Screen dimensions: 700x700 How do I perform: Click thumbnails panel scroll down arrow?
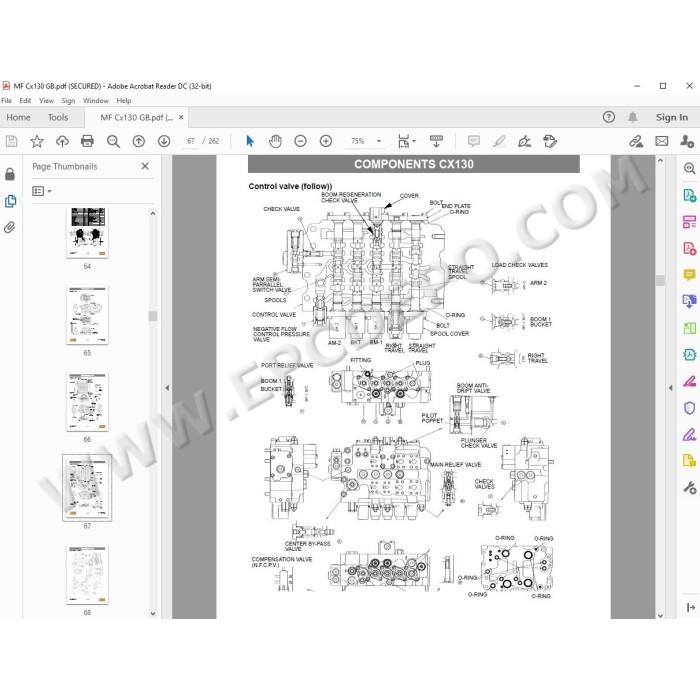point(153,613)
